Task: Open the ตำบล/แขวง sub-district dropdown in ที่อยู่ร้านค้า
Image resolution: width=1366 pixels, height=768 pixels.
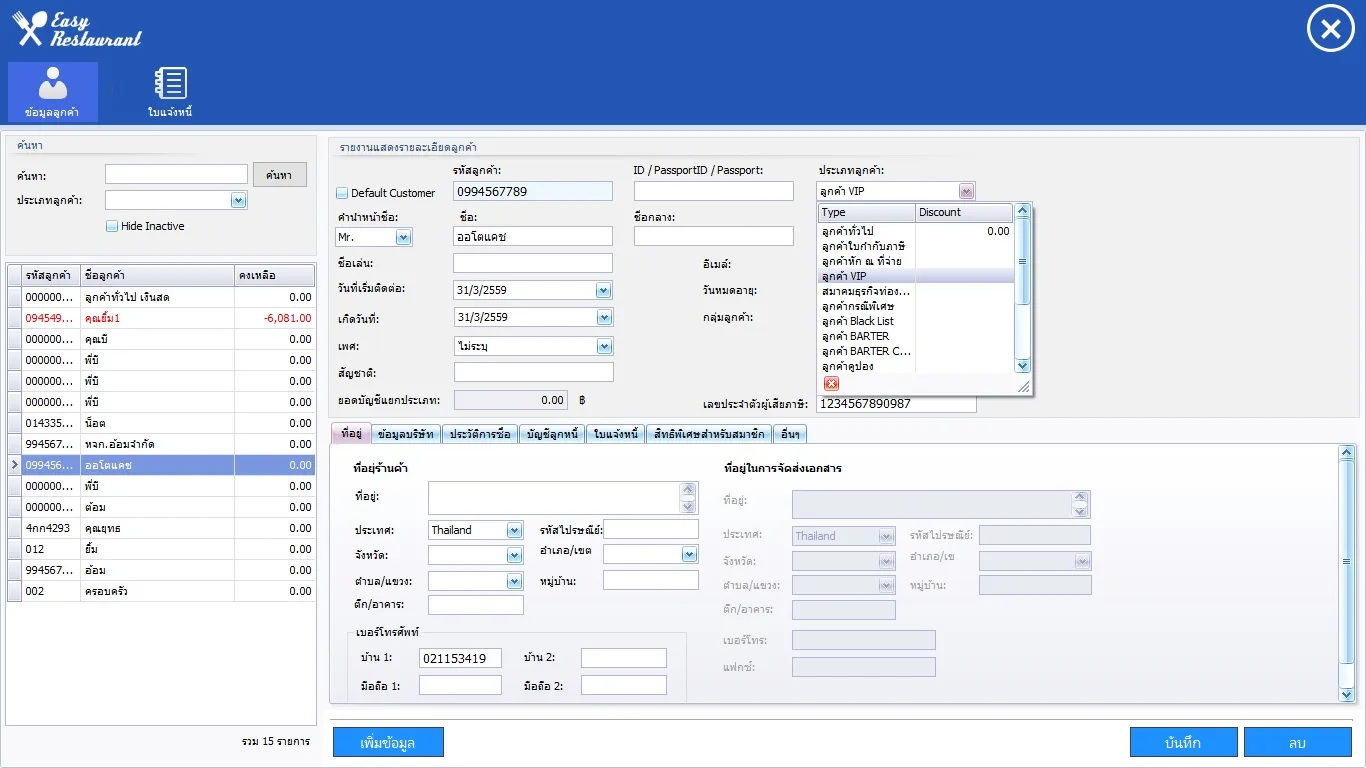Action: 514,581
